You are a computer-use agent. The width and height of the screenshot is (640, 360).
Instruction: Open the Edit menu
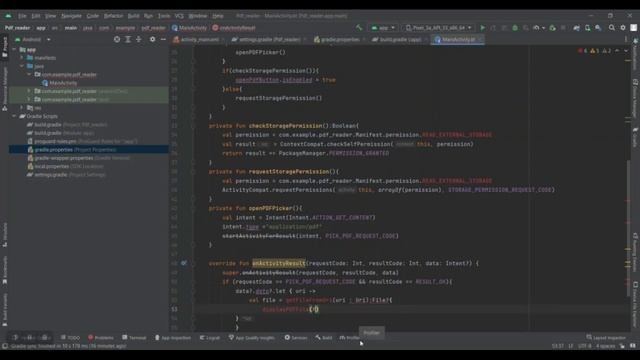(x=36, y=16)
